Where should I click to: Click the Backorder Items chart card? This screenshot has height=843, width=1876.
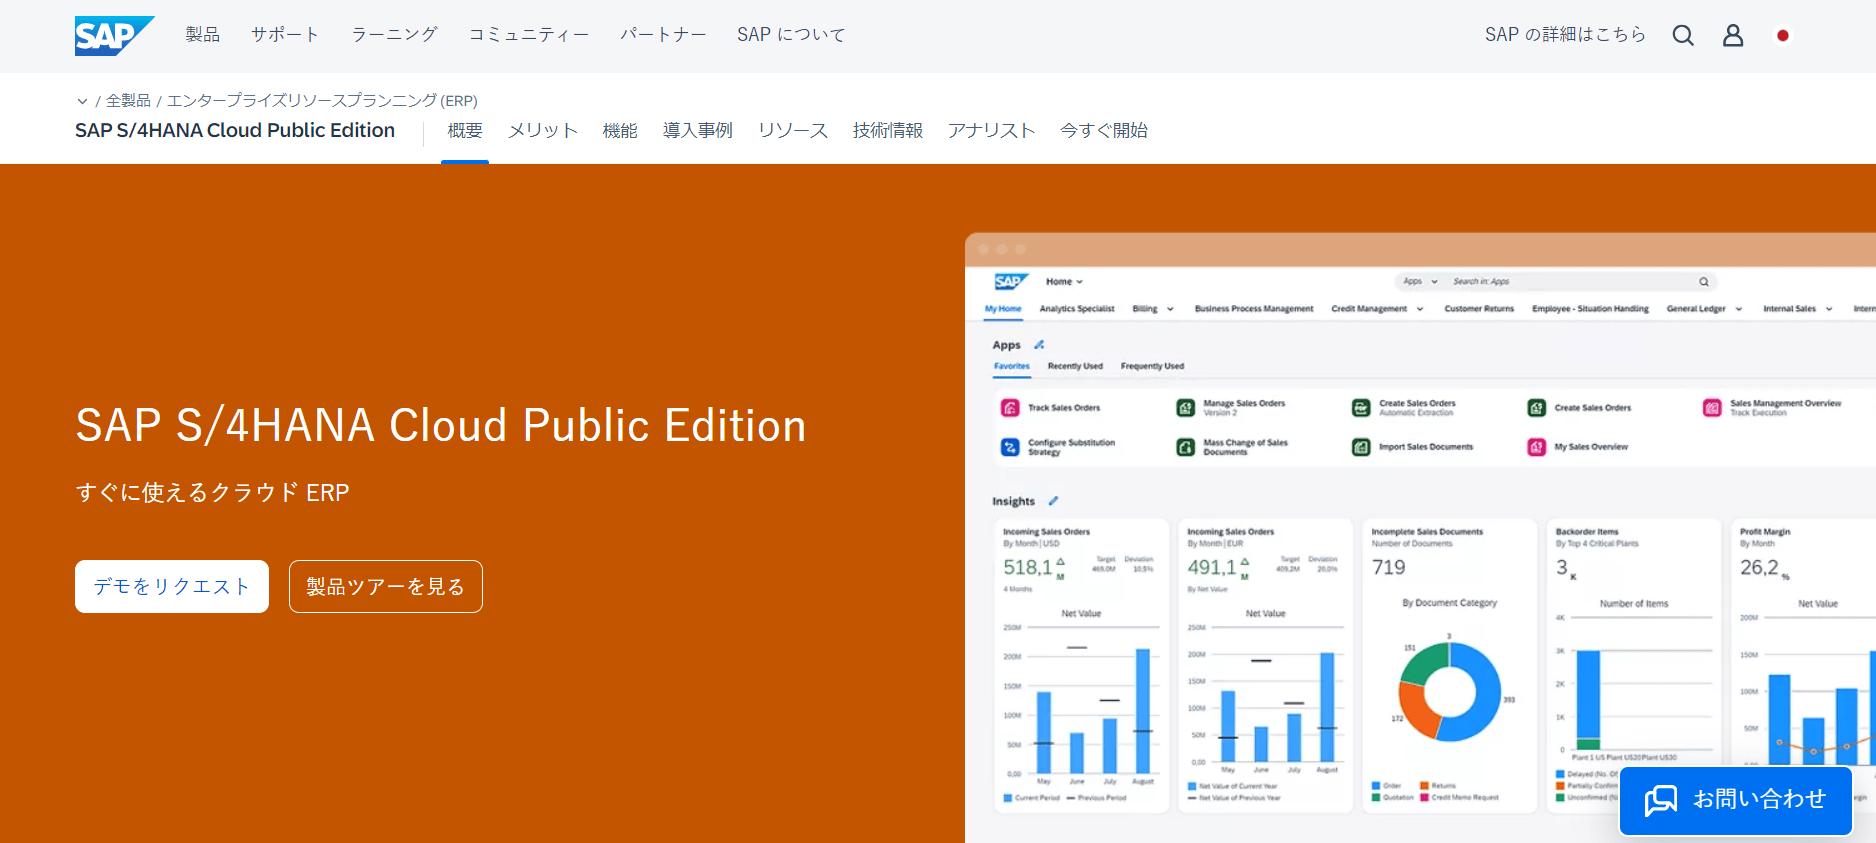point(1634,665)
